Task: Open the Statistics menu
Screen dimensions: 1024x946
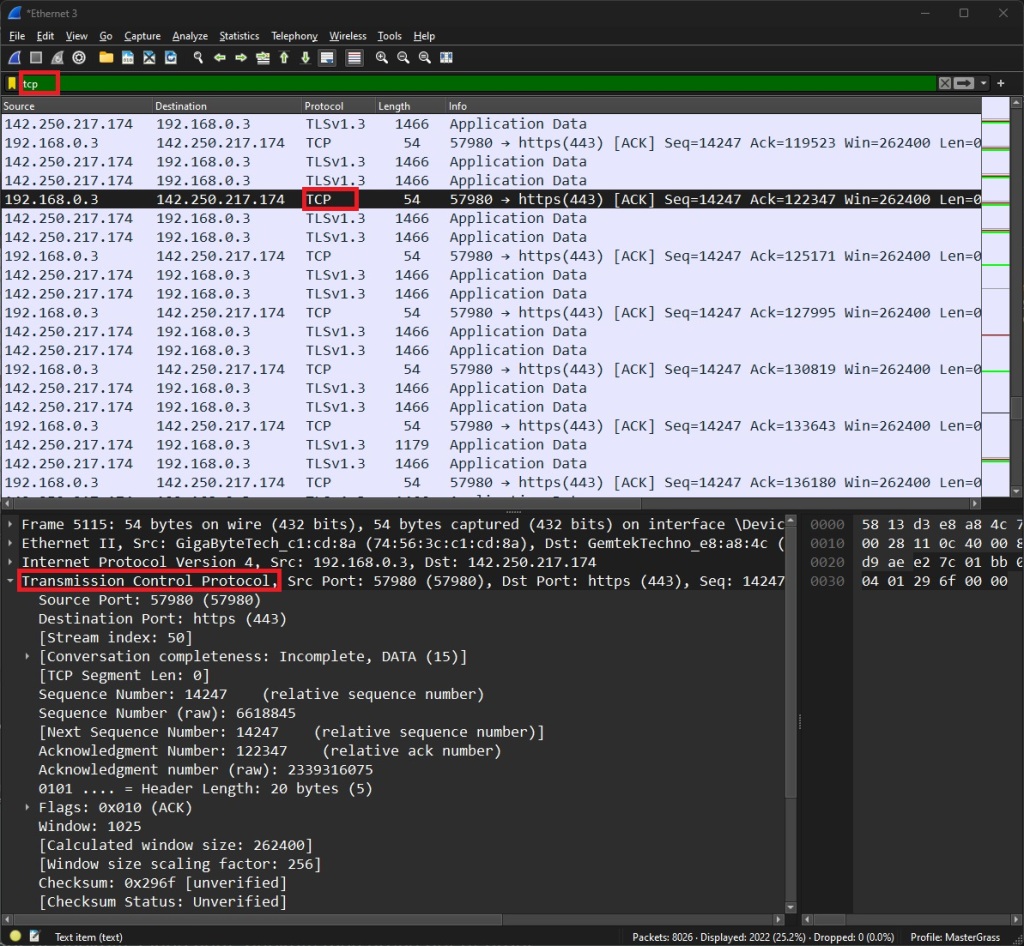Action: pos(239,36)
